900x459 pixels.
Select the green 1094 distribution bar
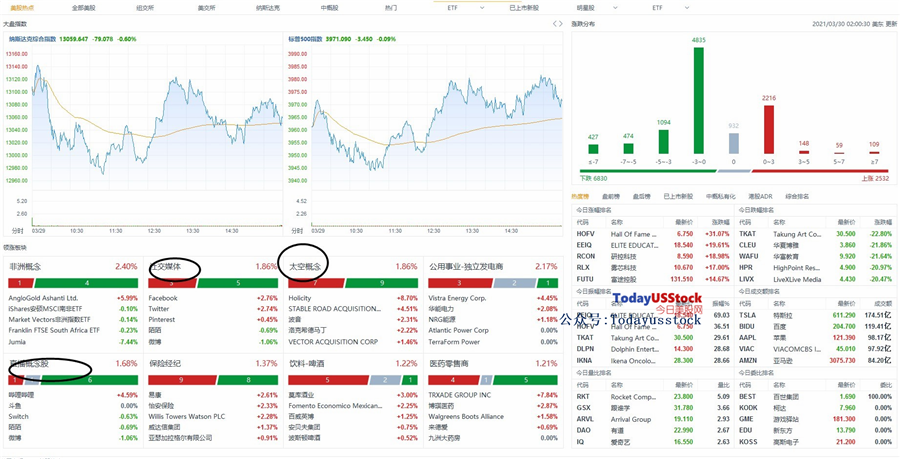tap(664, 142)
